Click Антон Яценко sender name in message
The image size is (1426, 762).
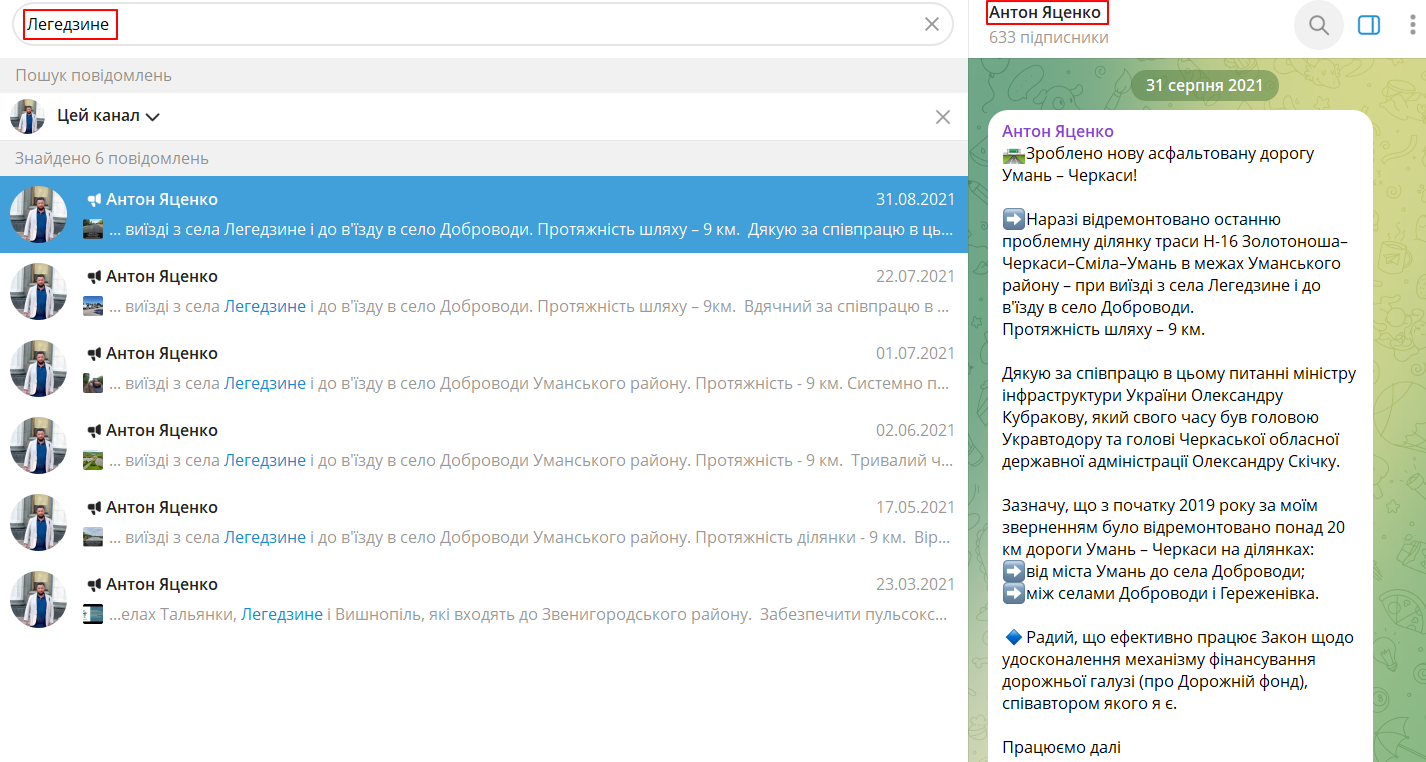pyautogui.click(x=1058, y=132)
